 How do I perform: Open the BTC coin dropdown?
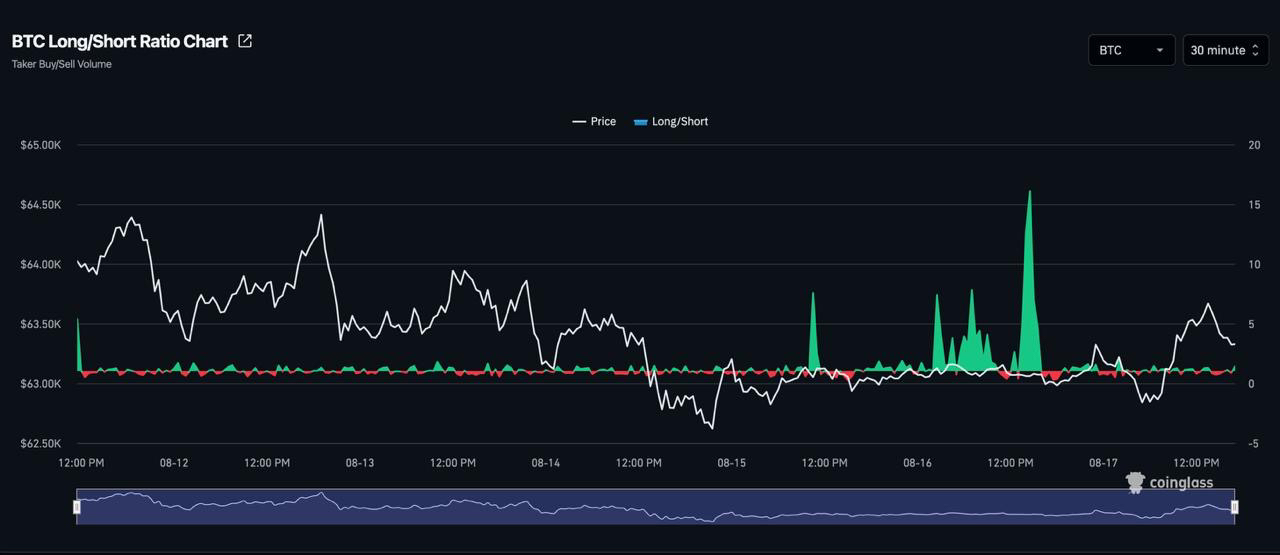(1132, 50)
